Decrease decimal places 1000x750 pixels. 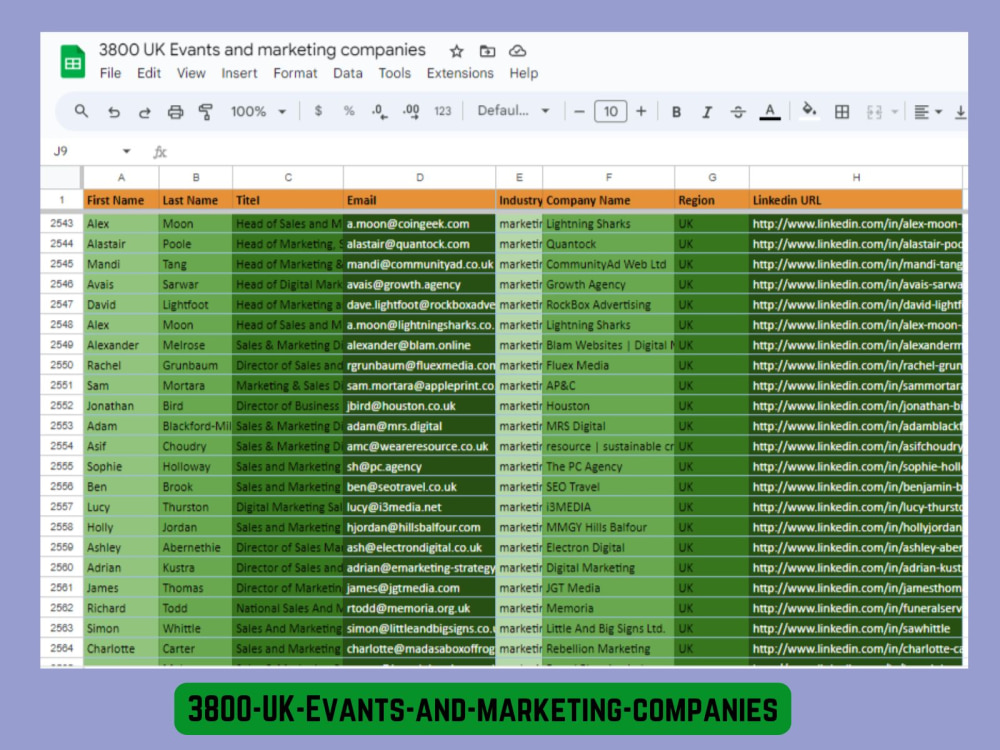[379, 112]
